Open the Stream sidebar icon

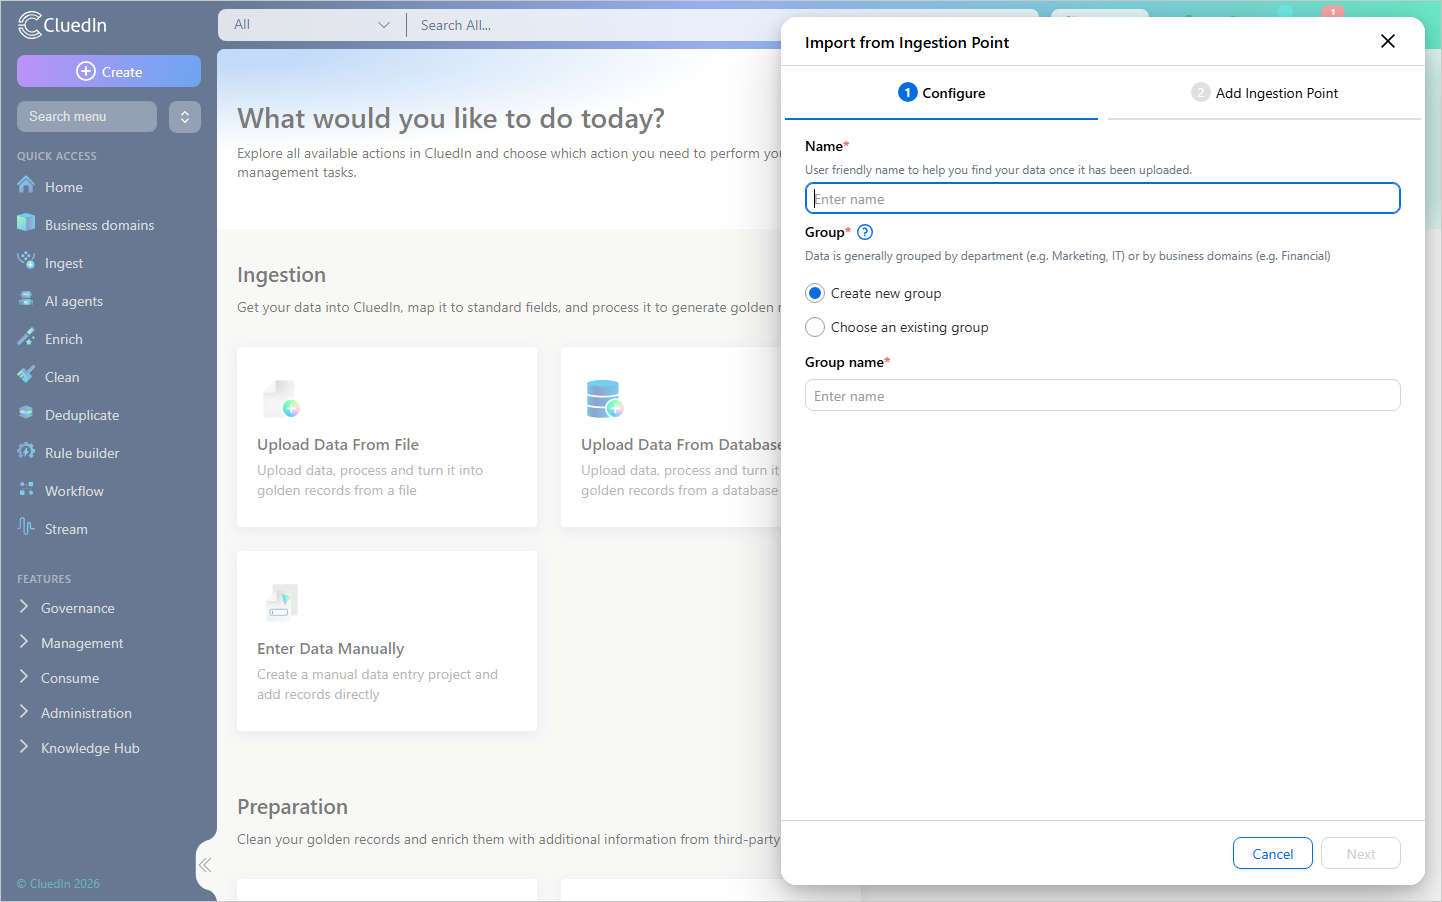tap(26, 527)
